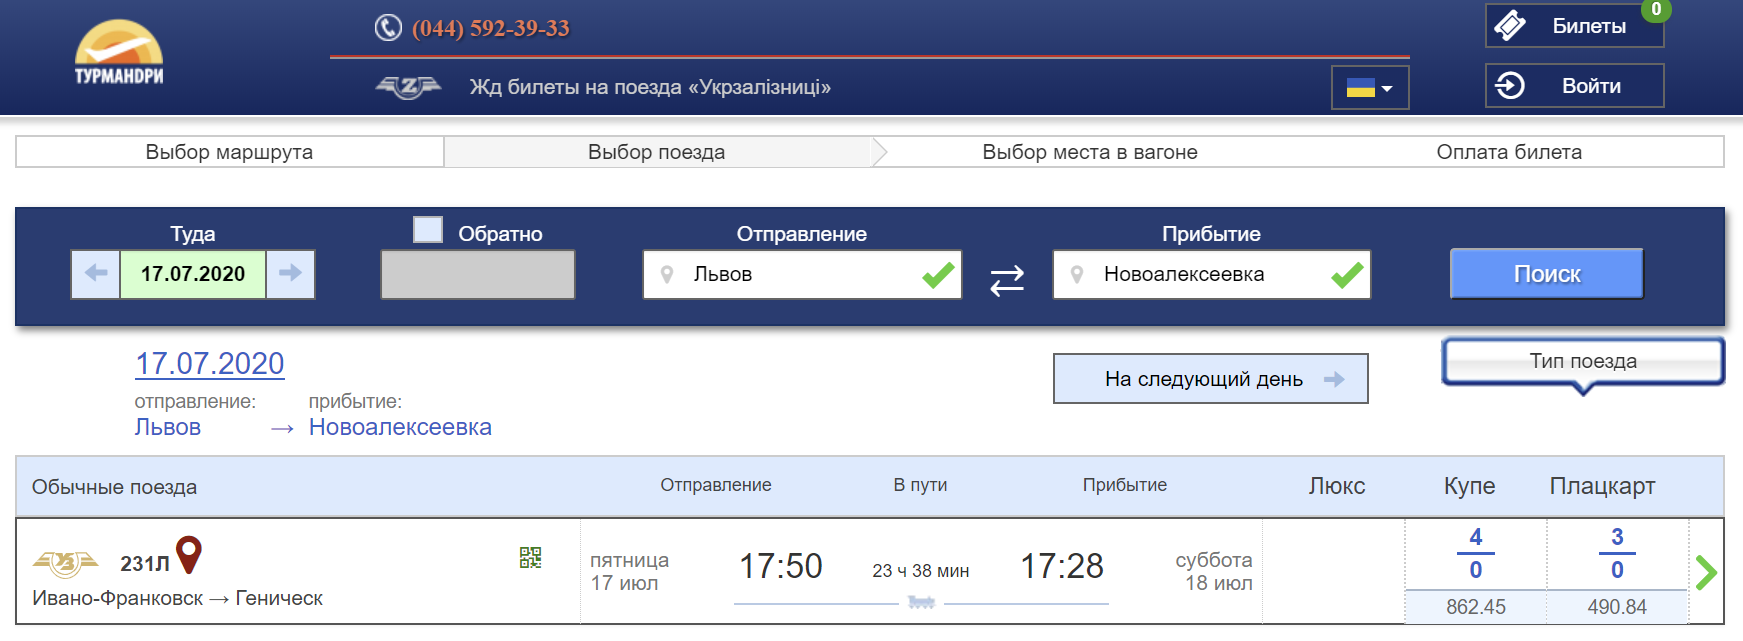The height and width of the screenshot is (641, 1743).
Task: Open the language flag dropdown
Action: [x=1370, y=88]
